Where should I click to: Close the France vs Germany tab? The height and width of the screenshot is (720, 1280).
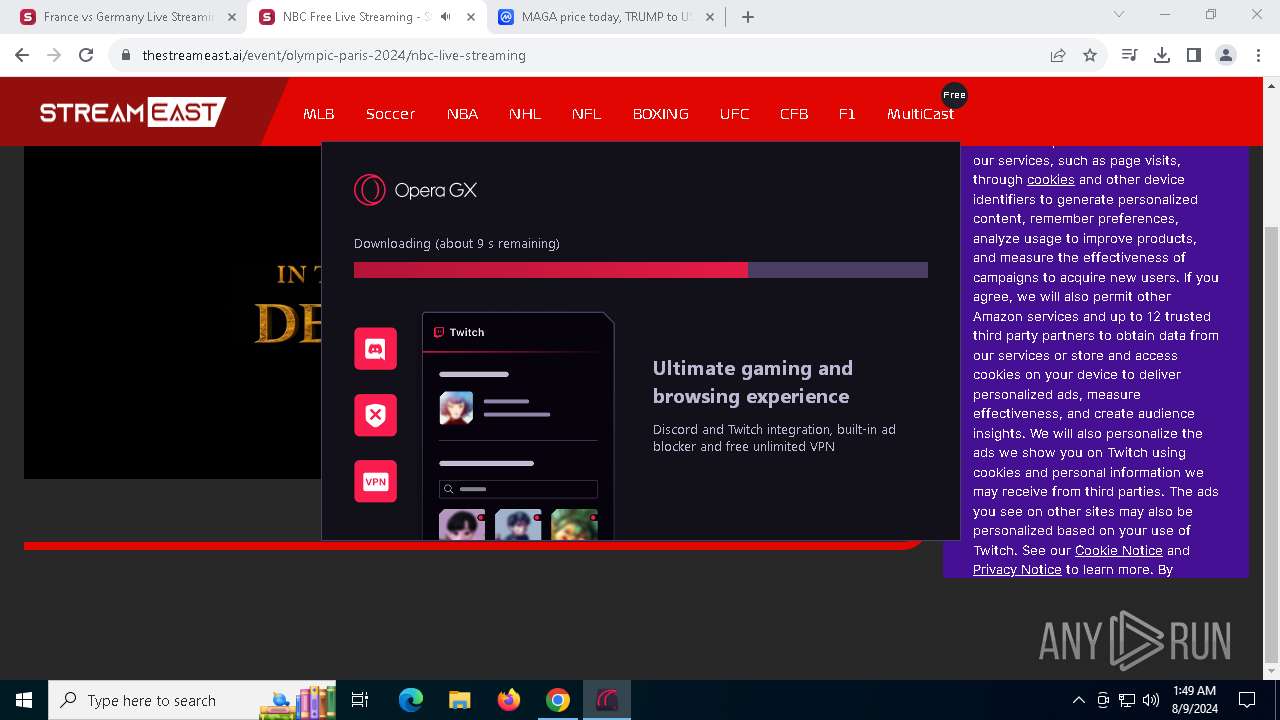click(x=231, y=17)
